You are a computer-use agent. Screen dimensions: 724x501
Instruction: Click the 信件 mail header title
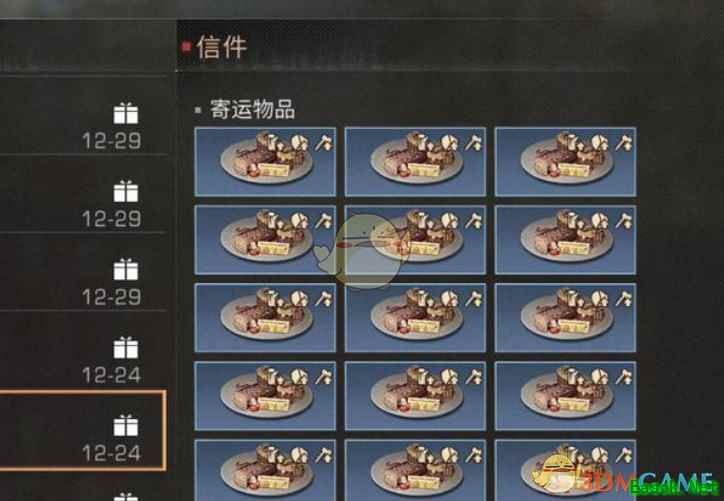tap(222, 47)
